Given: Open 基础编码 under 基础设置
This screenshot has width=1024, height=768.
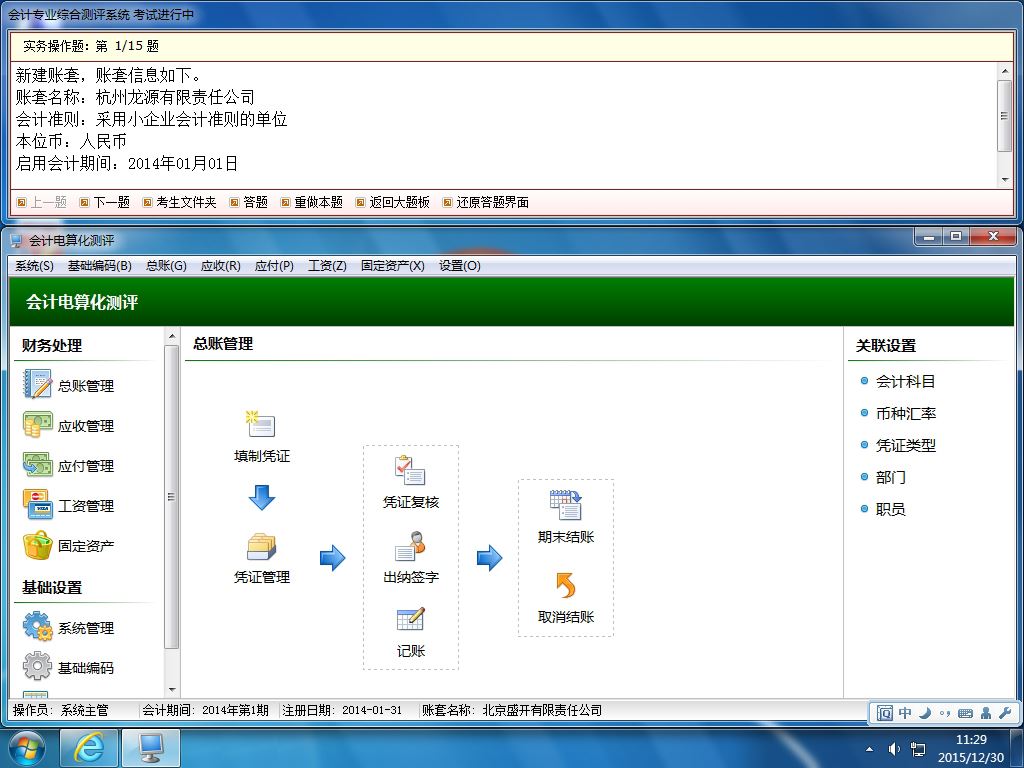Looking at the screenshot, I should (x=69, y=667).
